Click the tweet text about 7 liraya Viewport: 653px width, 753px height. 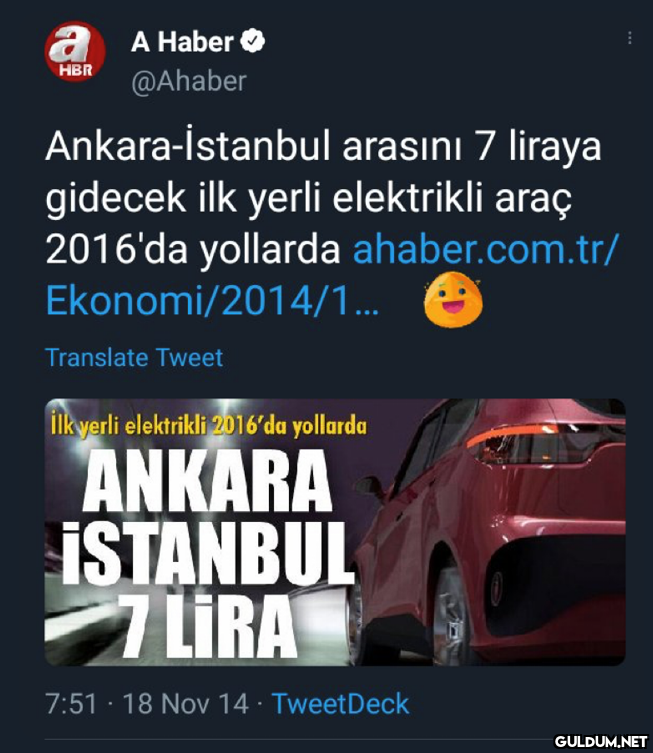coord(323,197)
